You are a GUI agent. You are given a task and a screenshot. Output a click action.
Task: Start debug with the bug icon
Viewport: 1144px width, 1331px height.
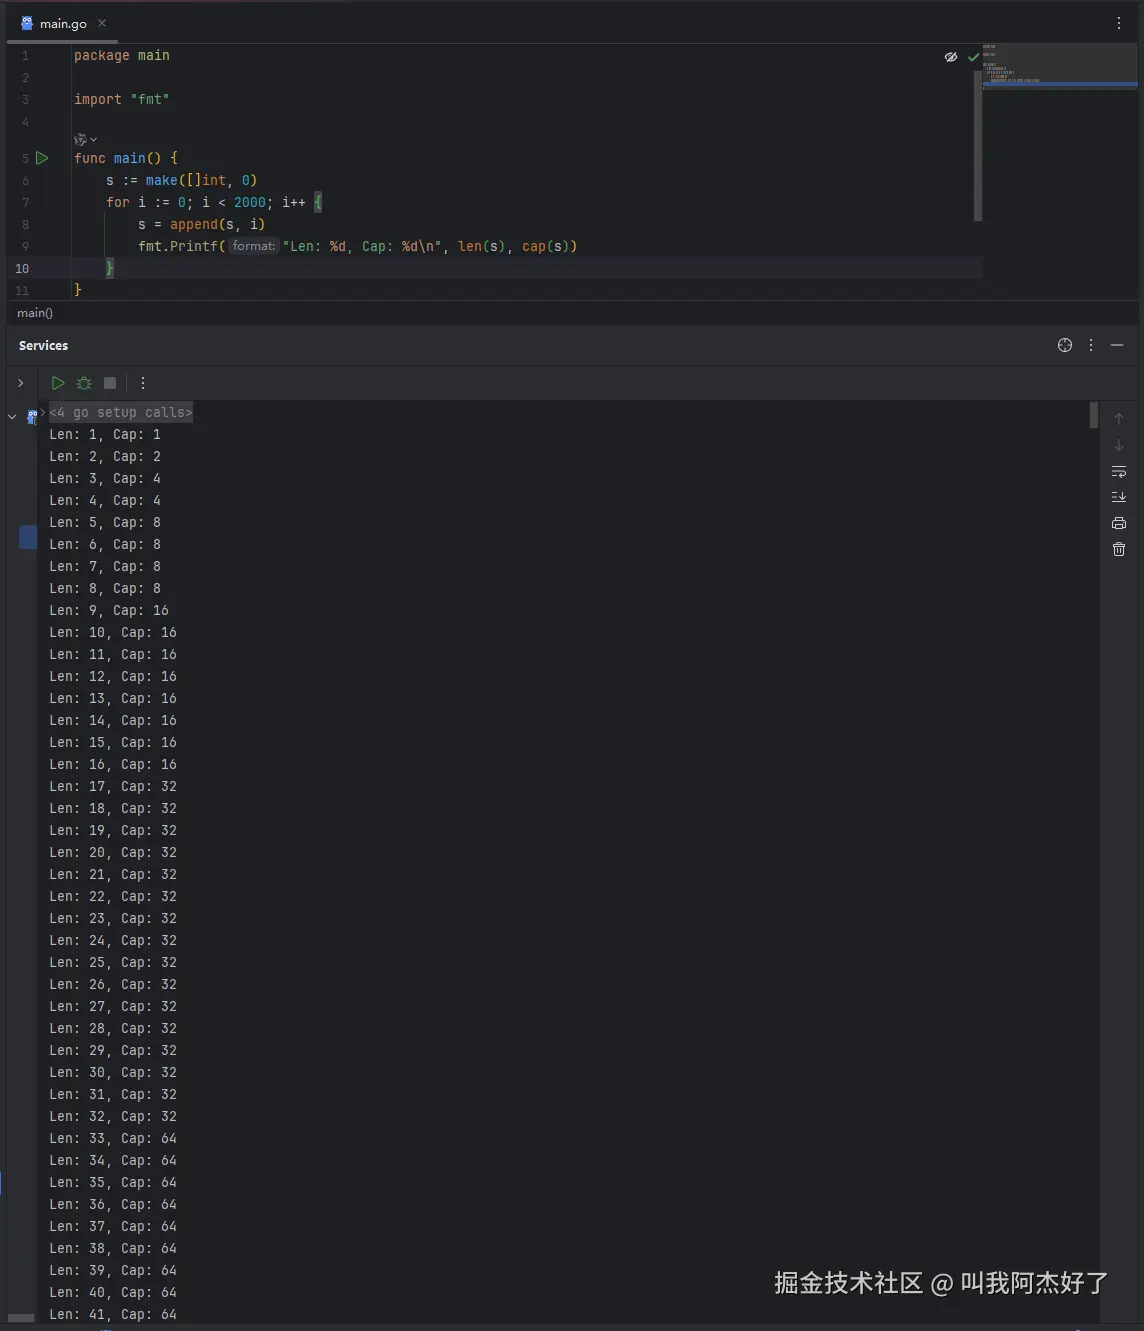(84, 383)
